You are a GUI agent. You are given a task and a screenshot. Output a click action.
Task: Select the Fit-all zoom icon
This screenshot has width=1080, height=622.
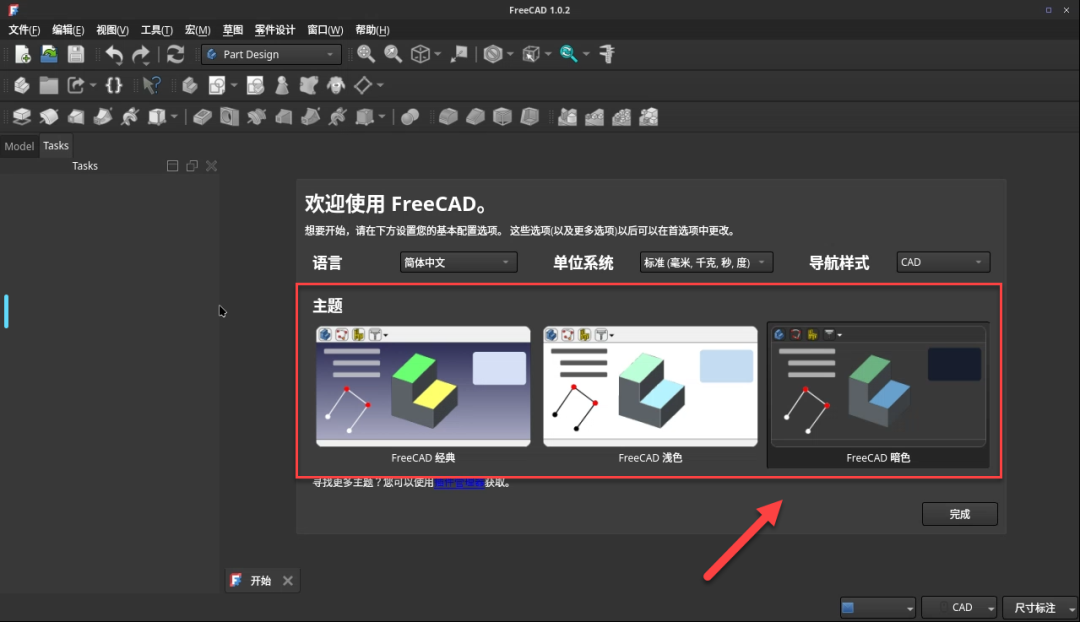point(365,53)
